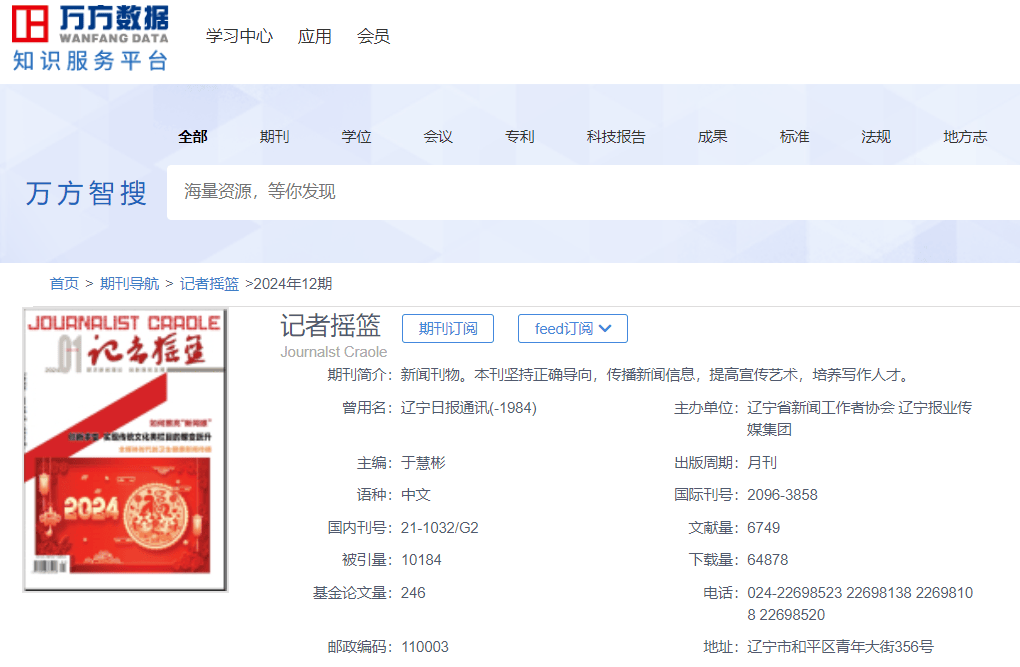
Task: Select the 会议 search tab
Action: click(438, 137)
